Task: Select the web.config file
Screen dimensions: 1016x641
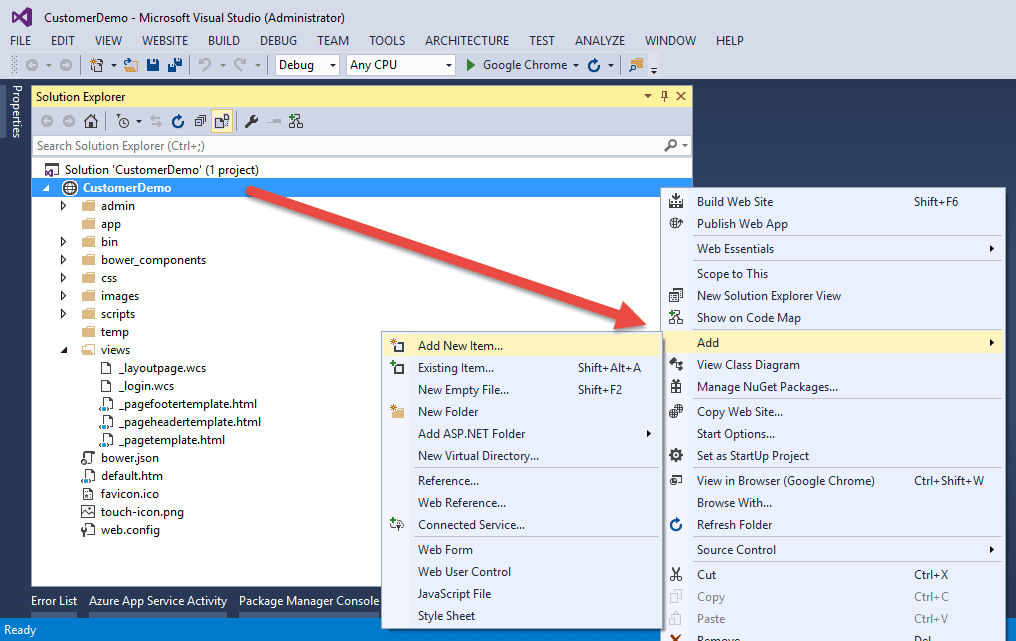Action: click(x=130, y=530)
